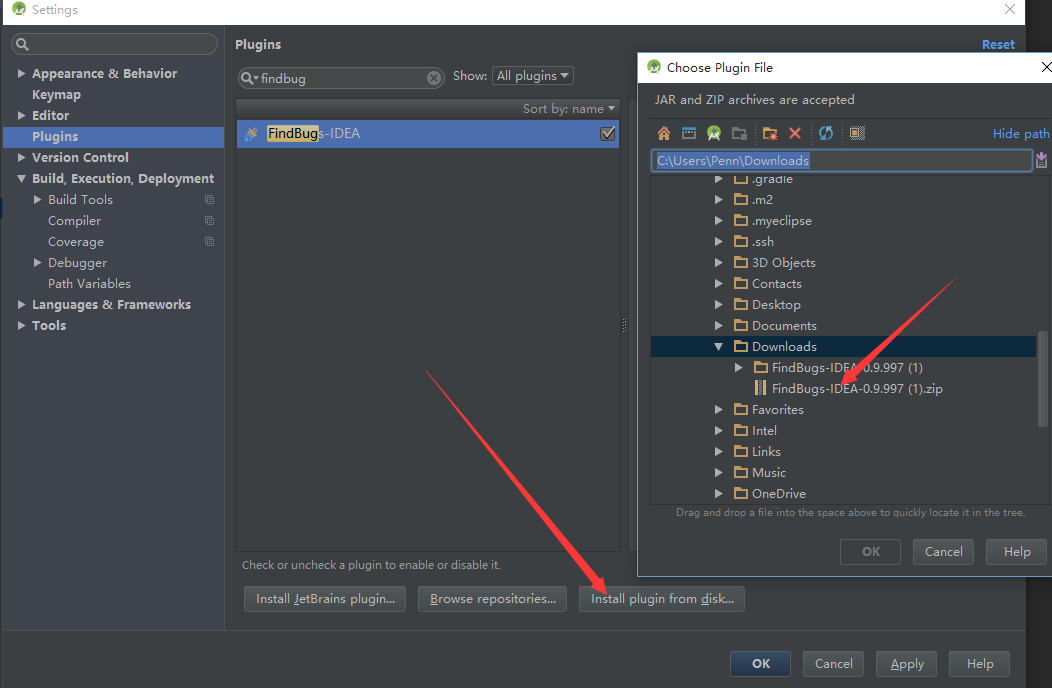The image size is (1052, 688).
Task: Delete selected item with red X icon
Action: click(x=795, y=133)
